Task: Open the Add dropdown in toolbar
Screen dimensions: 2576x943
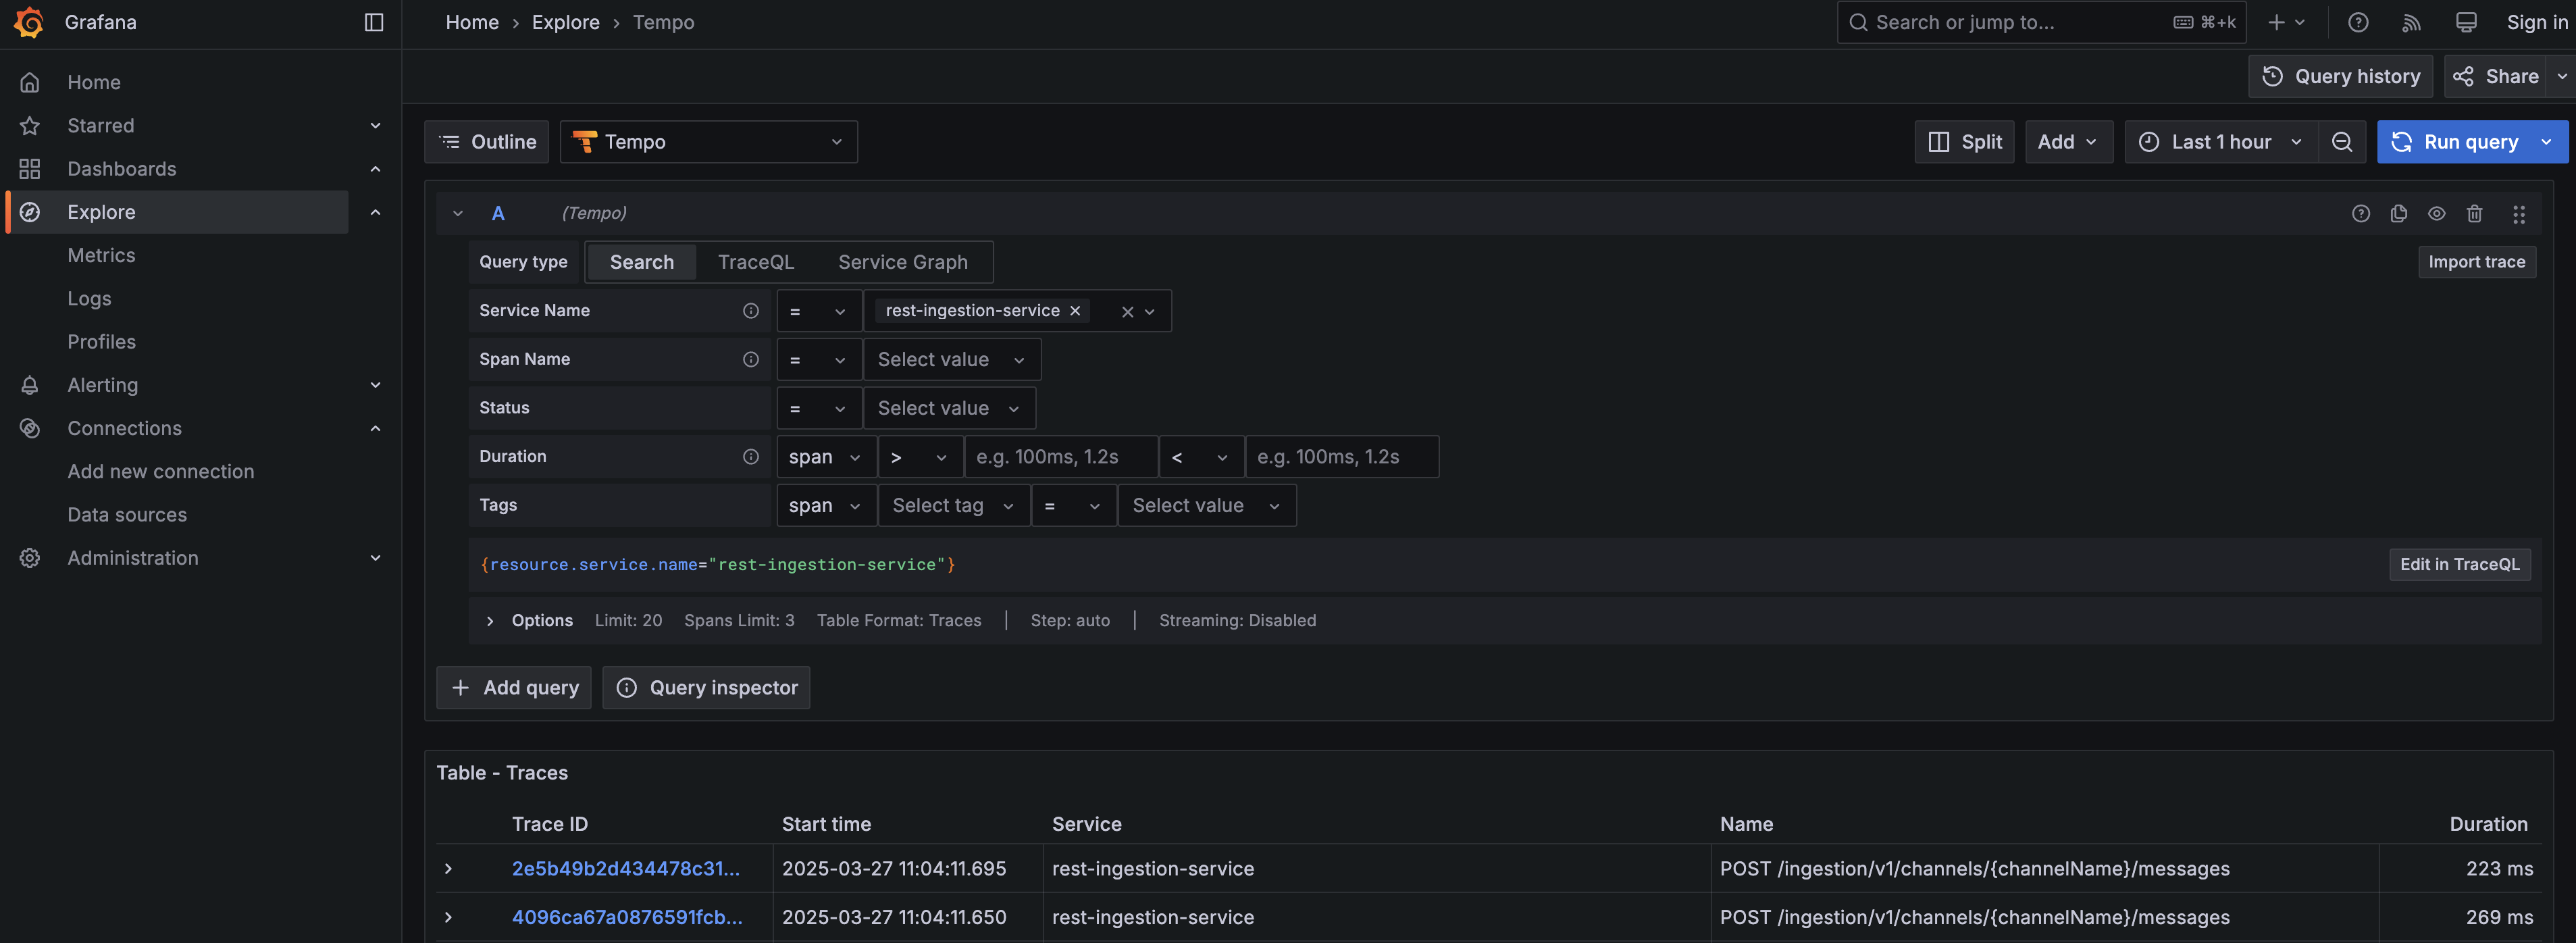Action: (2068, 142)
